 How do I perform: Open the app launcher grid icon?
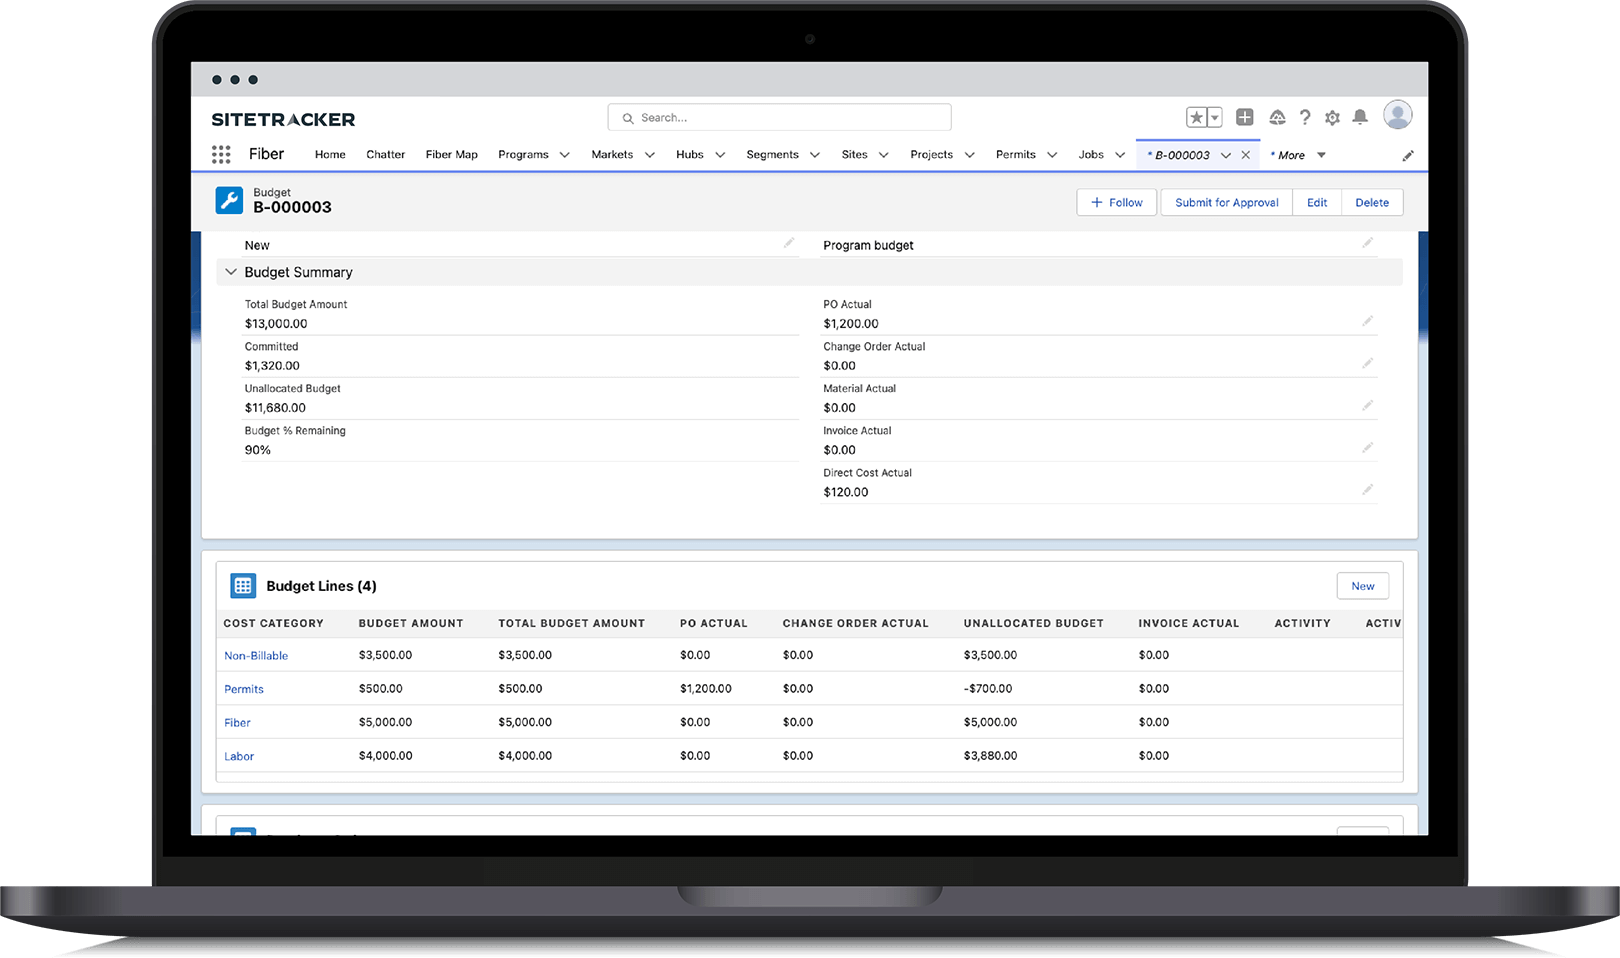pos(221,154)
